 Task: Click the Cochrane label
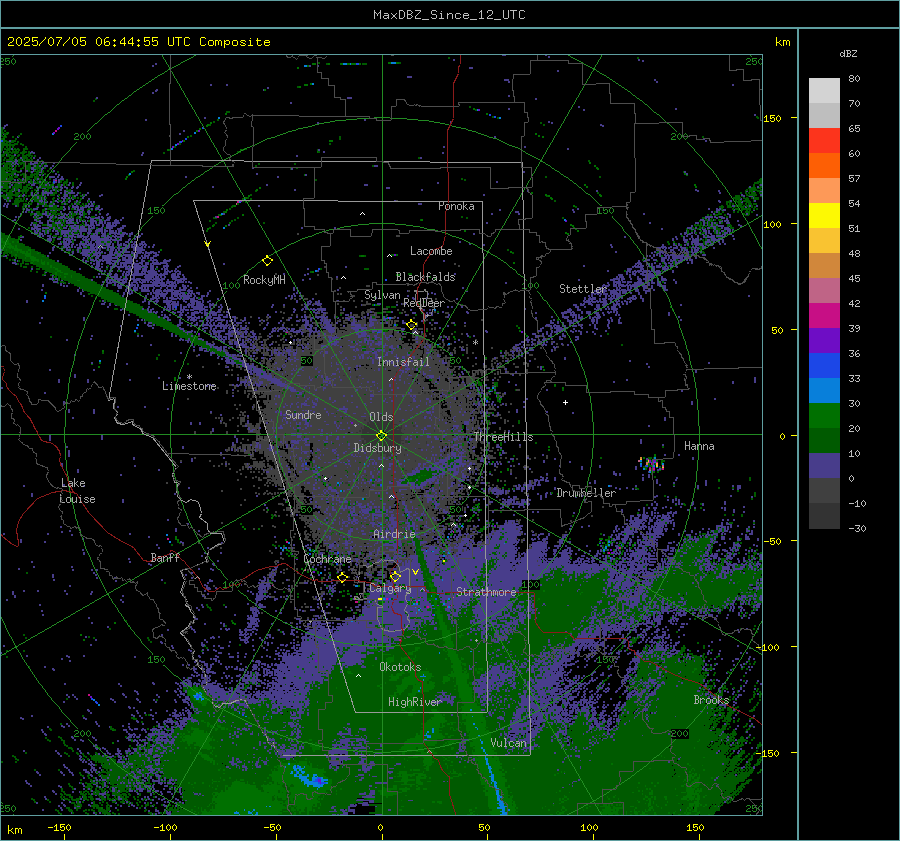click(x=327, y=559)
